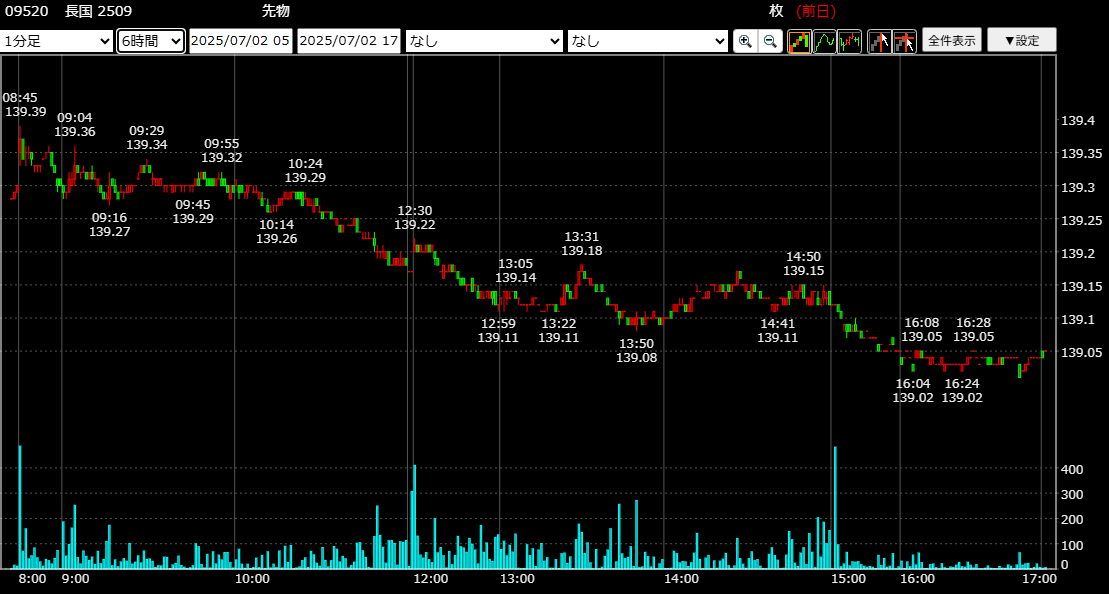Zoom in with the magnifier plus icon
Image resolution: width=1109 pixels, height=594 pixels.
[745, 41]
